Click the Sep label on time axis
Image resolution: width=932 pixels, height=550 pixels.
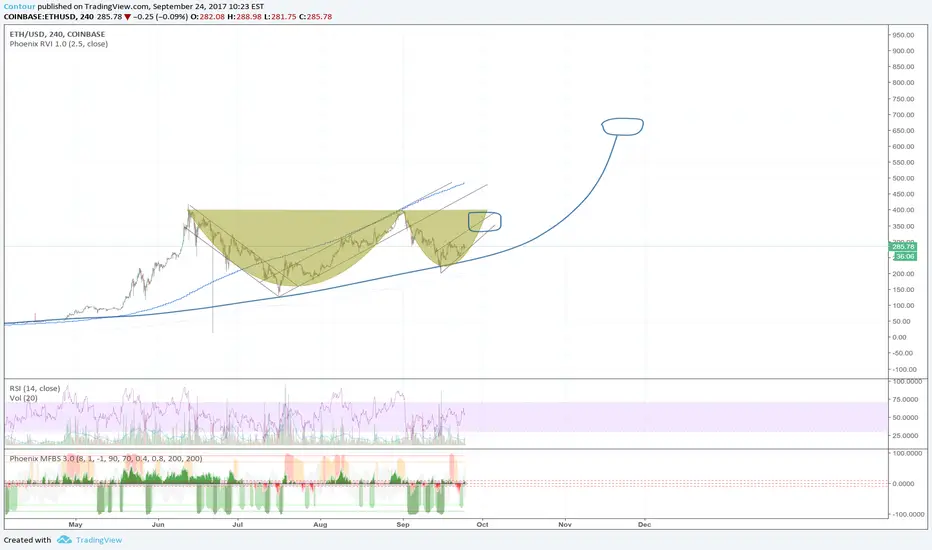click(403, 524)
